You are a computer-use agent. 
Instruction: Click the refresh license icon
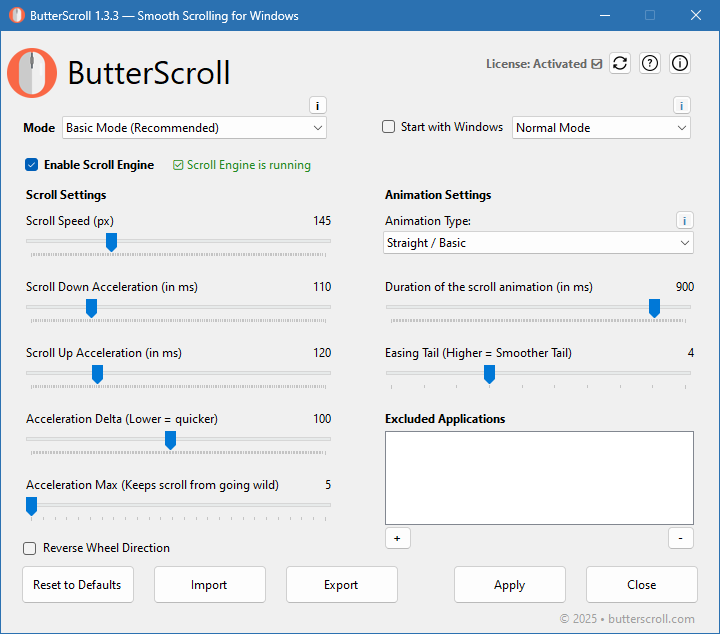[x=620, y=63]
